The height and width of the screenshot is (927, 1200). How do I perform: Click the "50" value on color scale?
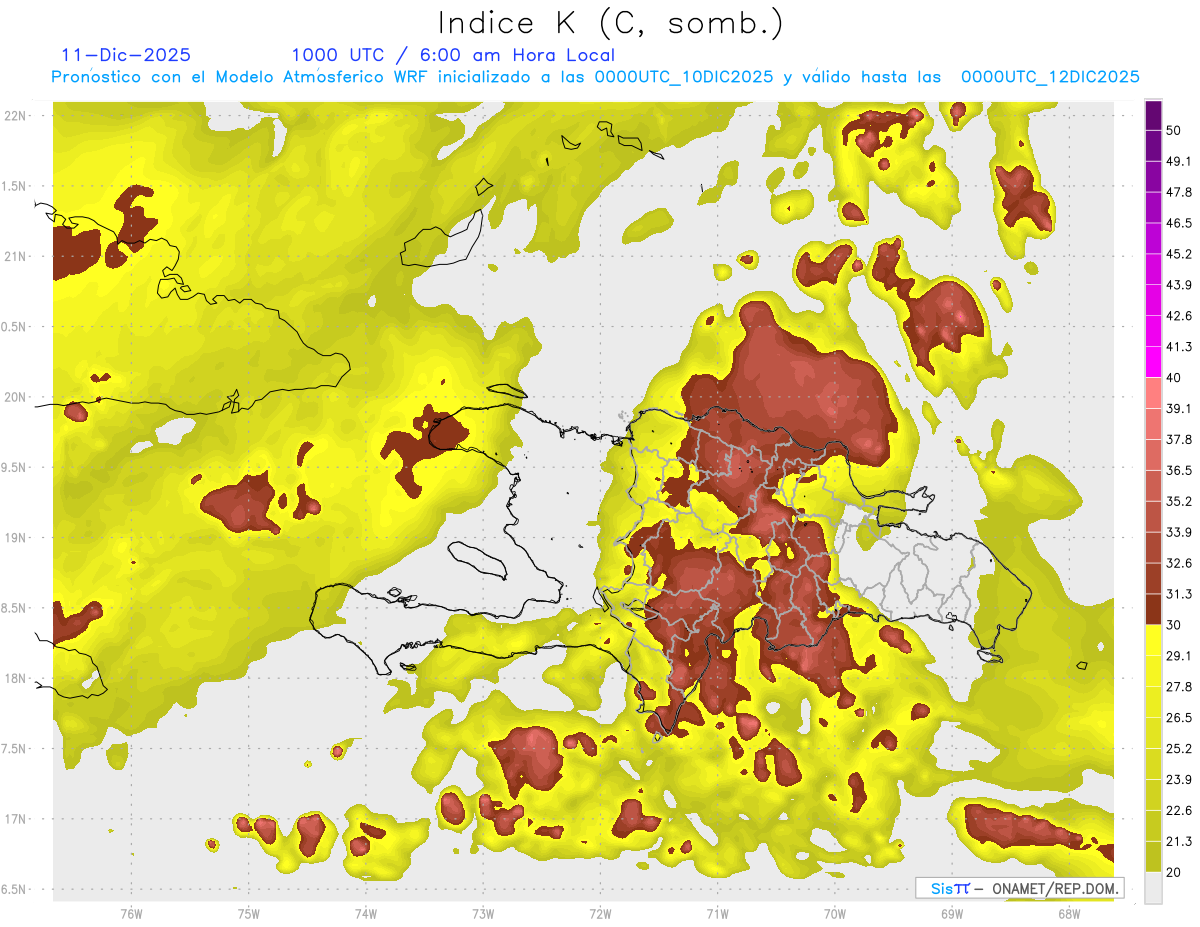point(1174,130)
